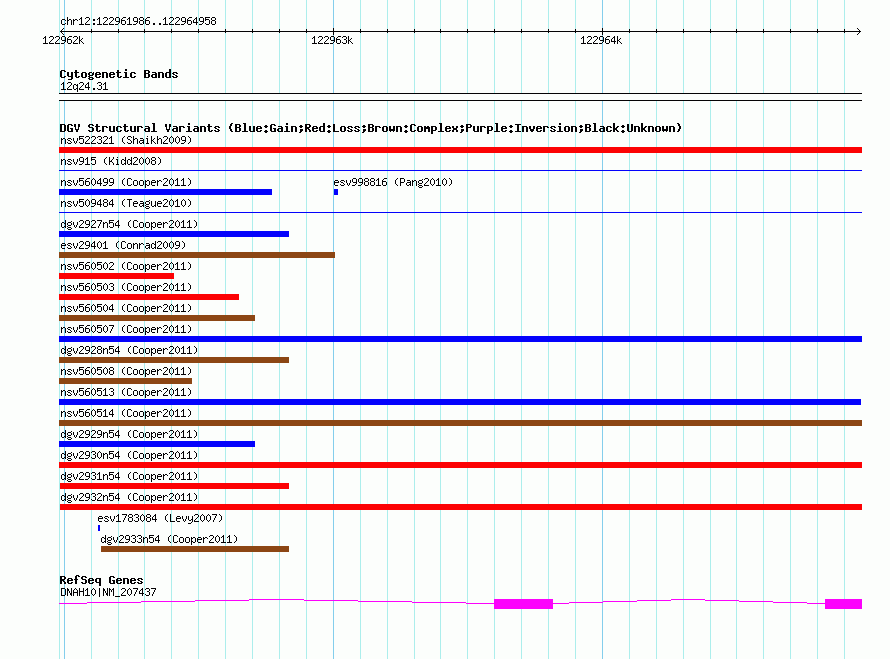Select the first magenta DNAH10 exon block
This screenshot has width=890, height=659.
tap(523, 604)
